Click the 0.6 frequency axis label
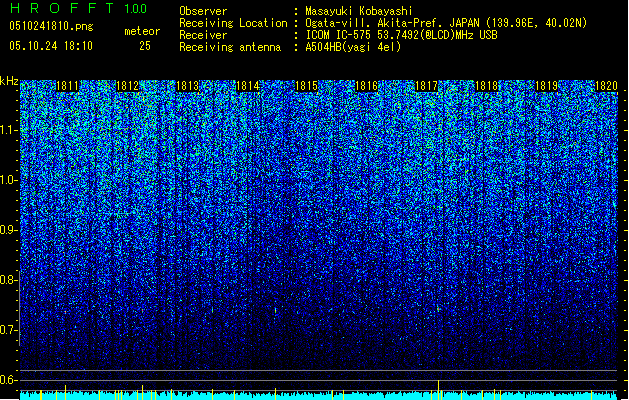The width and height of the screenshot is (629, 400). click(9, 380)
